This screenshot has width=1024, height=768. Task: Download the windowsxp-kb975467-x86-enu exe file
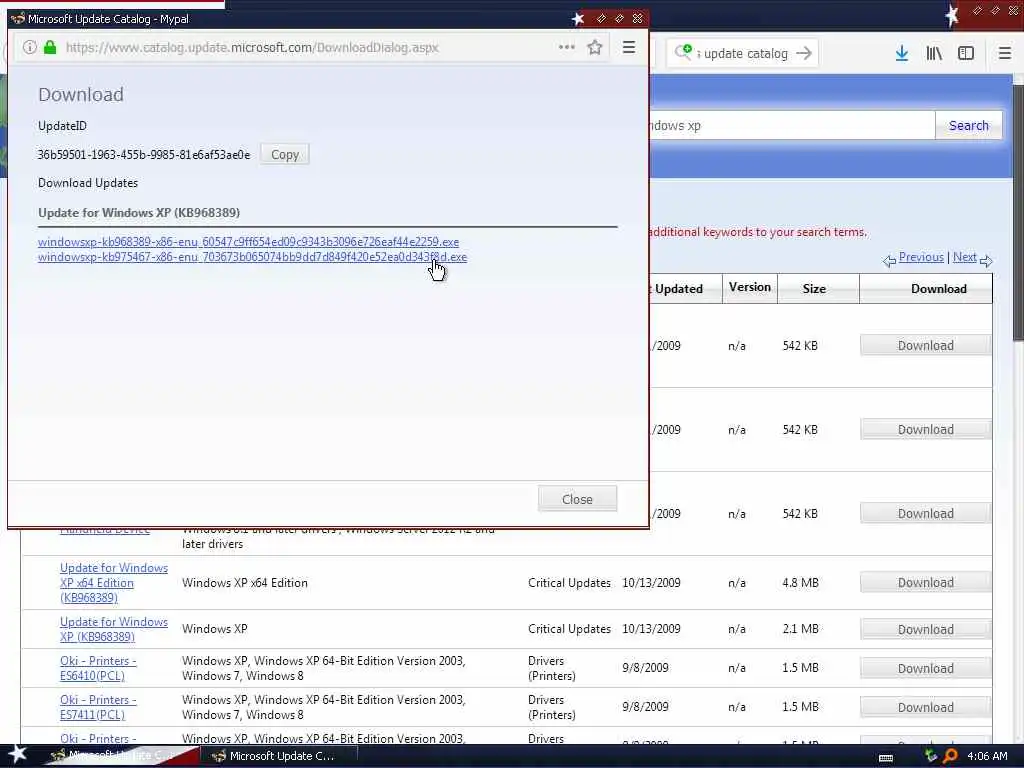point(252,257)
